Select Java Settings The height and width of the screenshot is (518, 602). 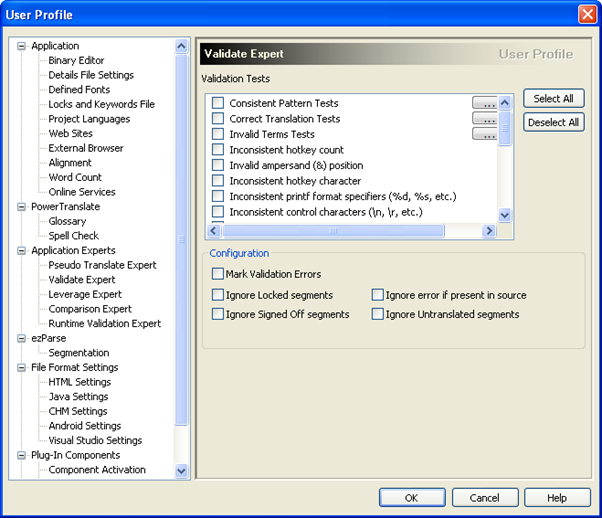click(x=78, y=396)
